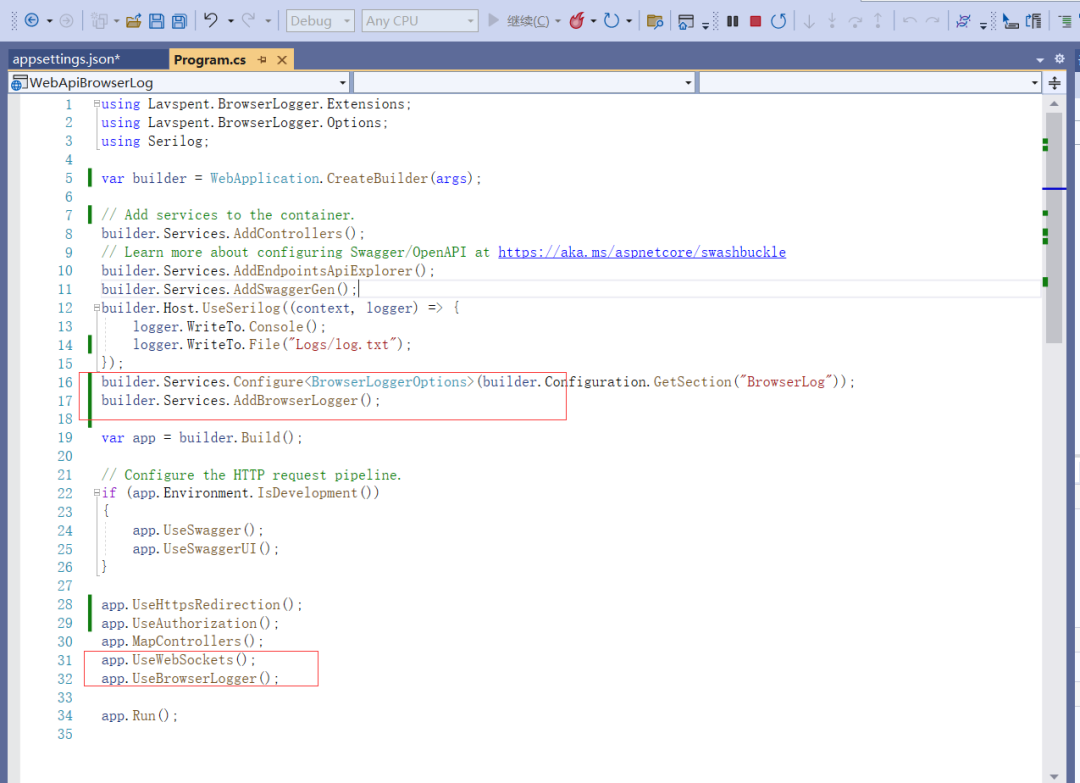Click line number 19 in gutter
This screenshot has height=783, width=1080.
tap(65, 437)
